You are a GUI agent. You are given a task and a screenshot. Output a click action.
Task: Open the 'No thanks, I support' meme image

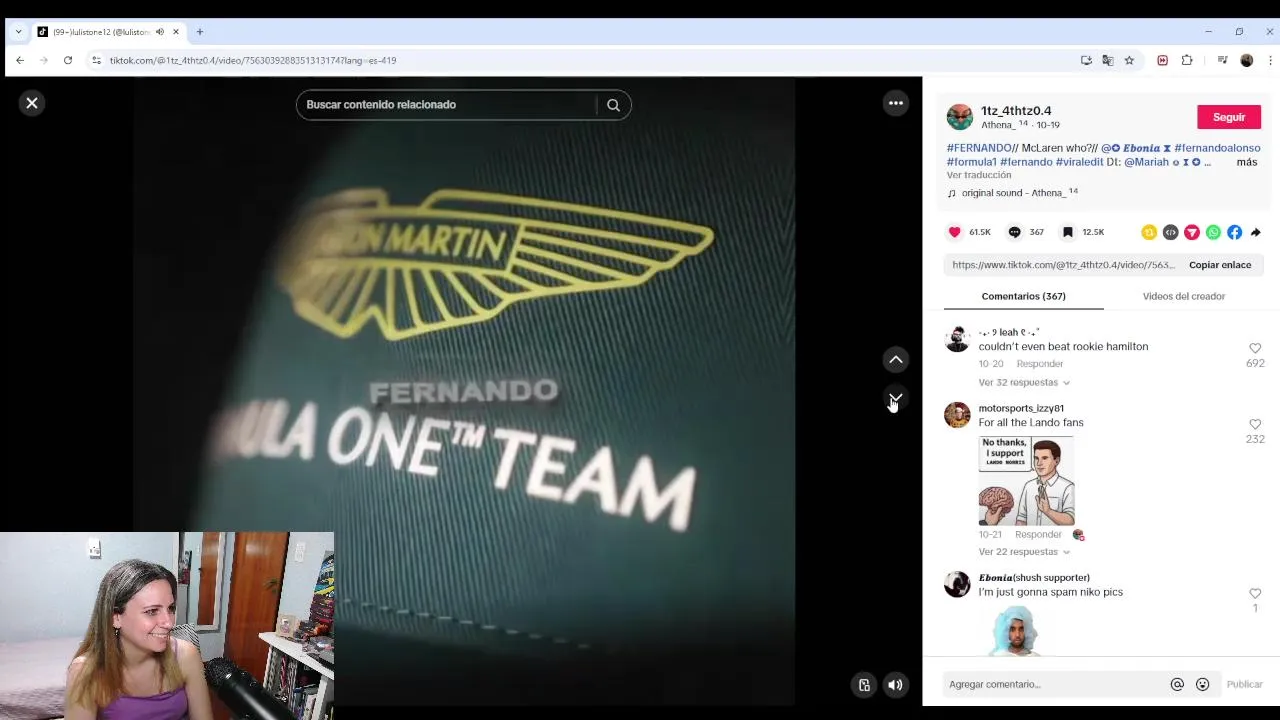pos(1026,481)
